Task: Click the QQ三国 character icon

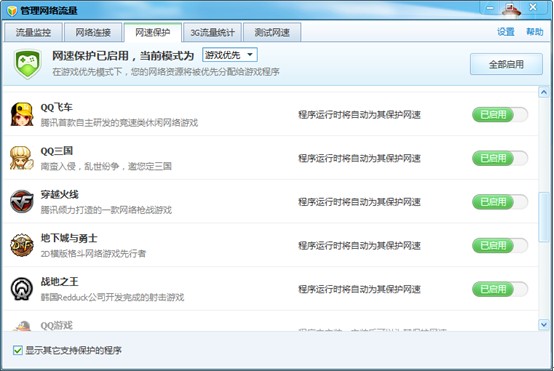Action: (22, 158)
